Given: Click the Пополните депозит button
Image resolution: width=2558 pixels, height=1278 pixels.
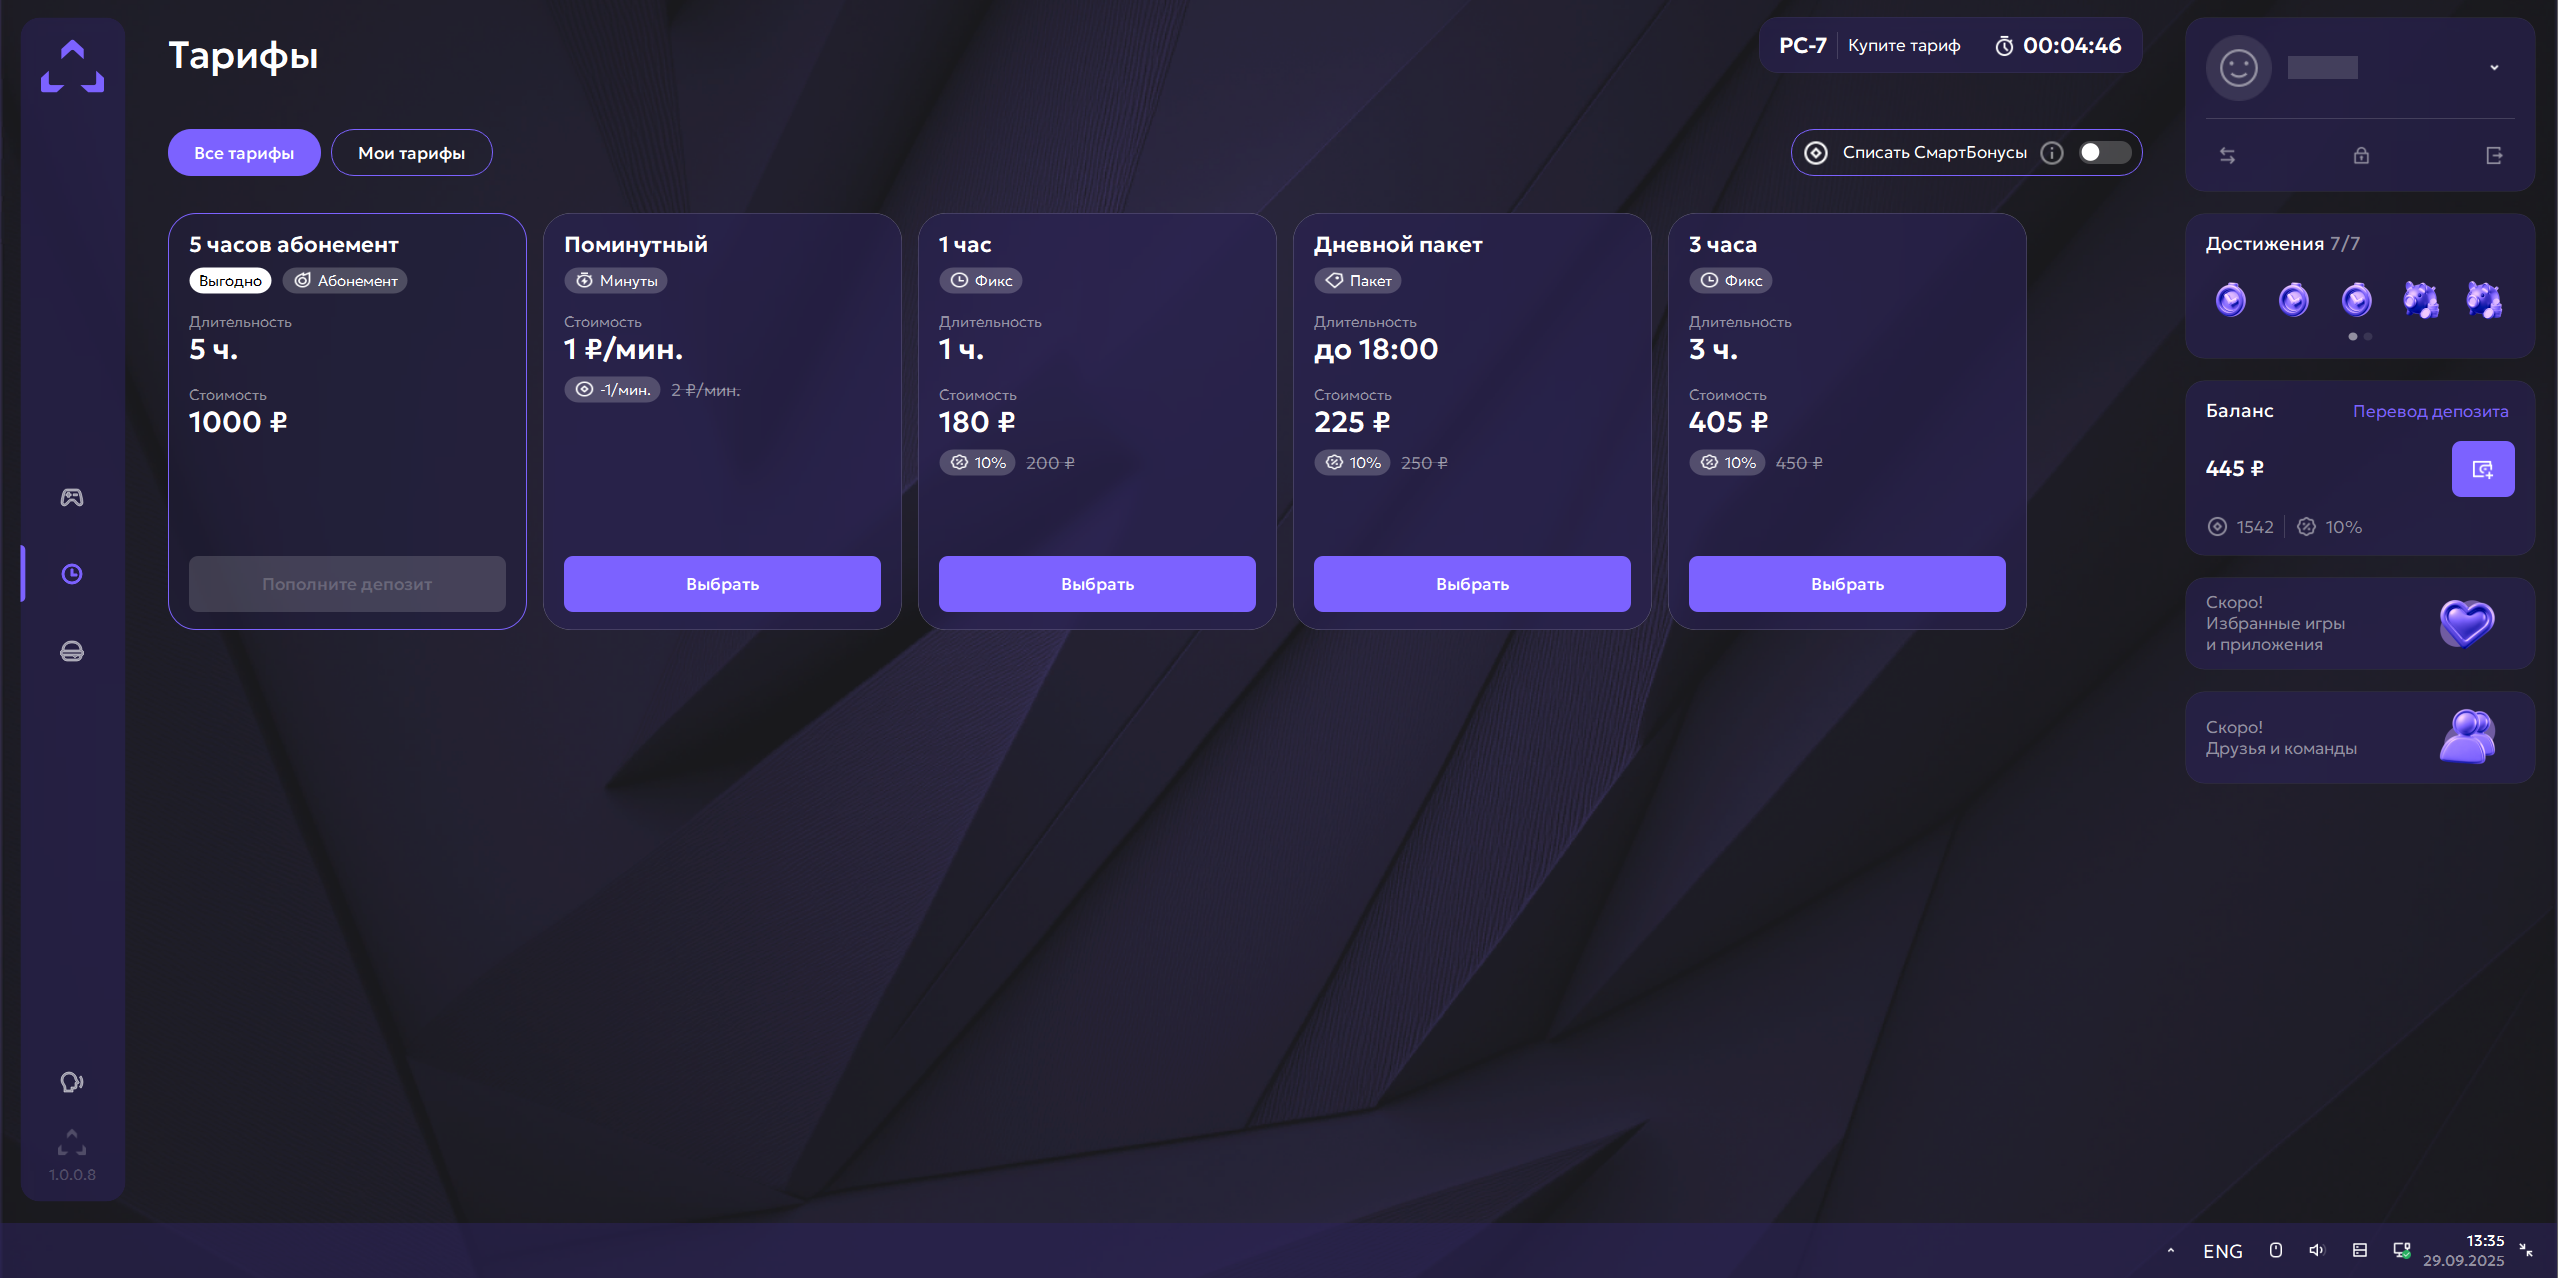Looking at the screenshot, I should pos(347,584).
